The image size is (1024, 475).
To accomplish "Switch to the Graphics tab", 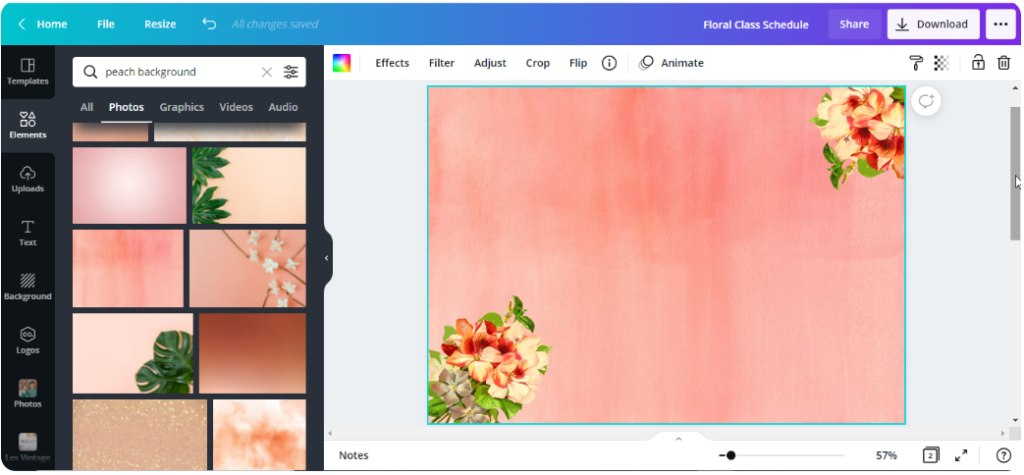I will (x=181, y=107).
